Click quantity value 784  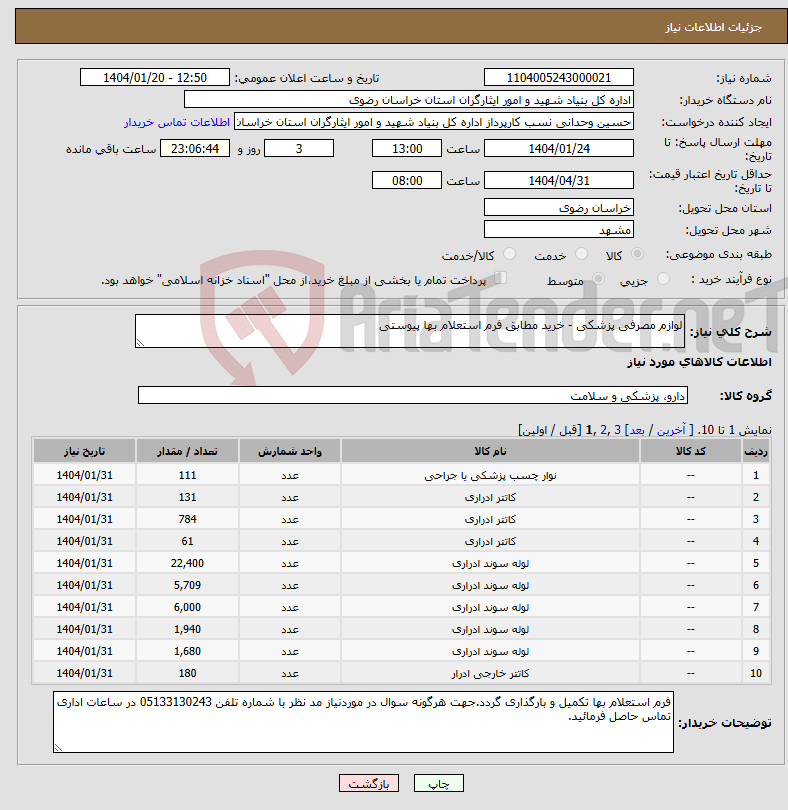point(187,519)
